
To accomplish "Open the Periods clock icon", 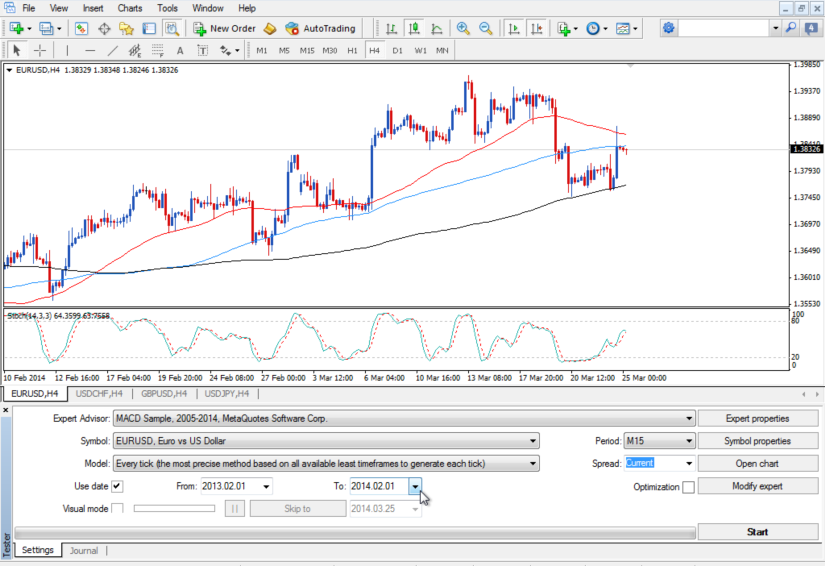I will click(x=593, y=28).
